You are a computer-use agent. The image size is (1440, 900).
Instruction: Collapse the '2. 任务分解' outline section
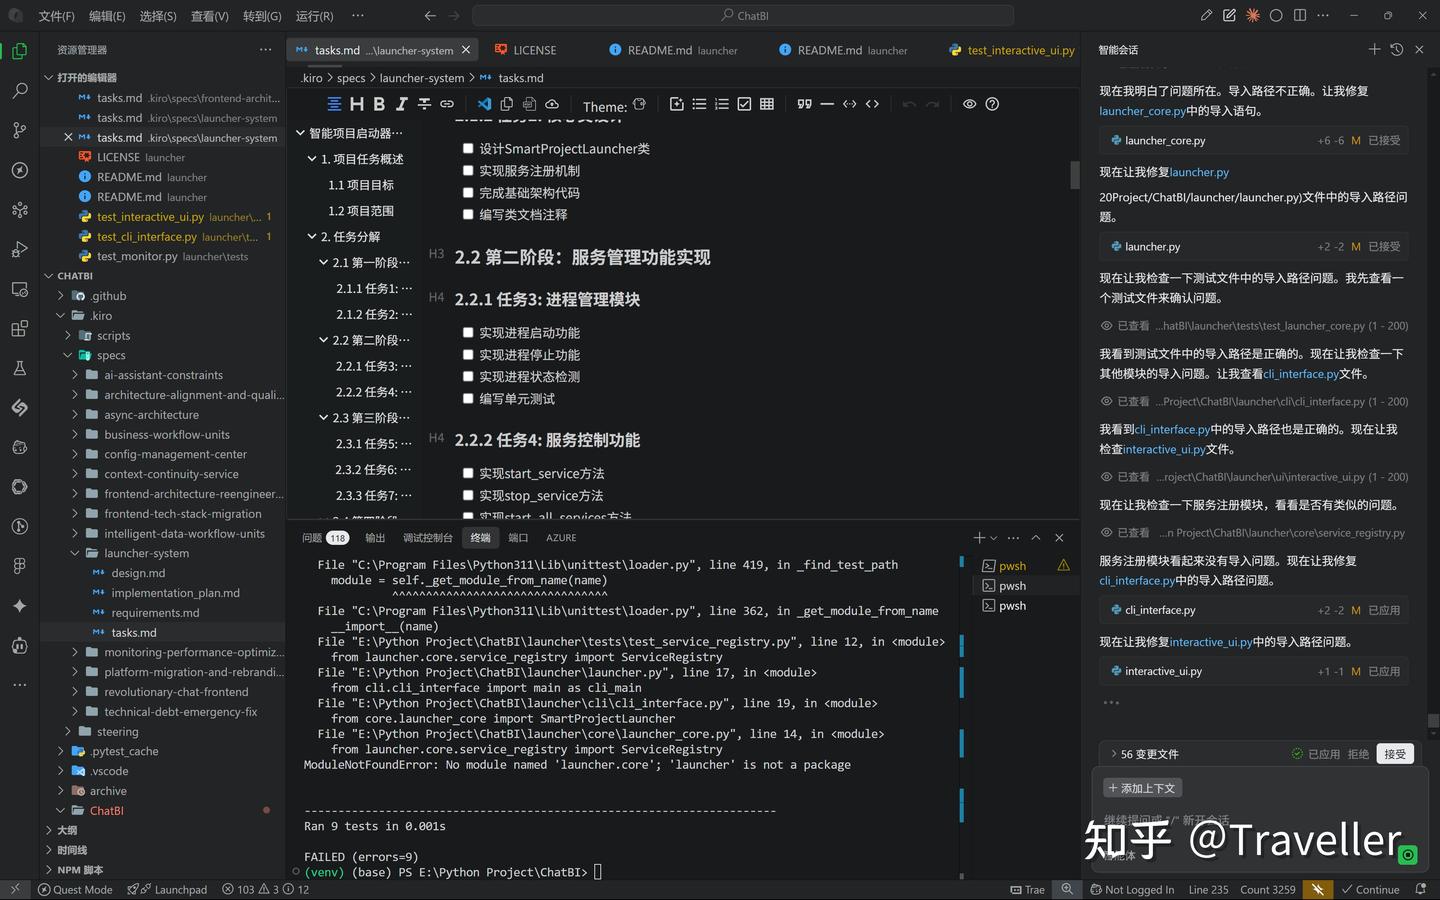click(x=311, y=236)
